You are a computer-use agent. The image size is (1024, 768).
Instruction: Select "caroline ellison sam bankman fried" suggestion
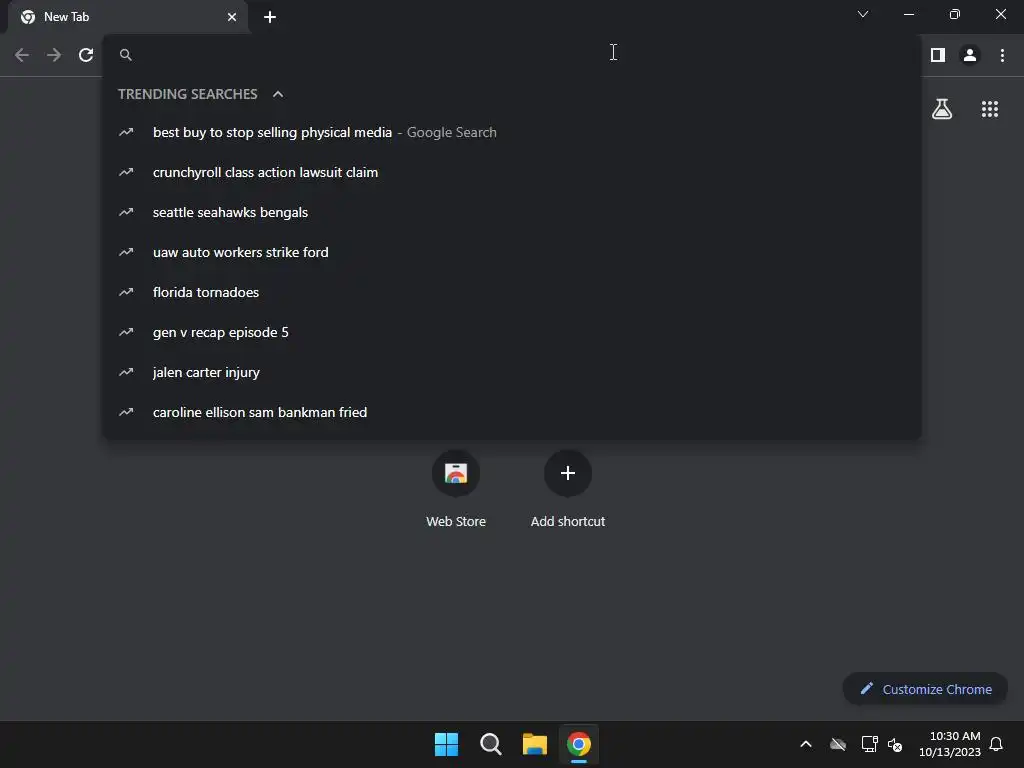click(512, 412)
